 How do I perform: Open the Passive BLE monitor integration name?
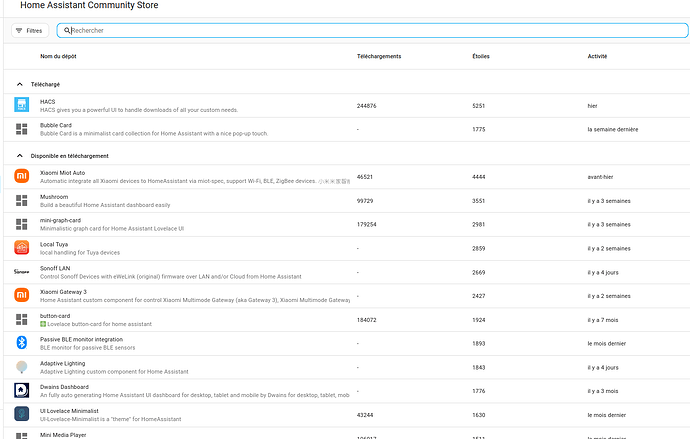click(81, 340)
